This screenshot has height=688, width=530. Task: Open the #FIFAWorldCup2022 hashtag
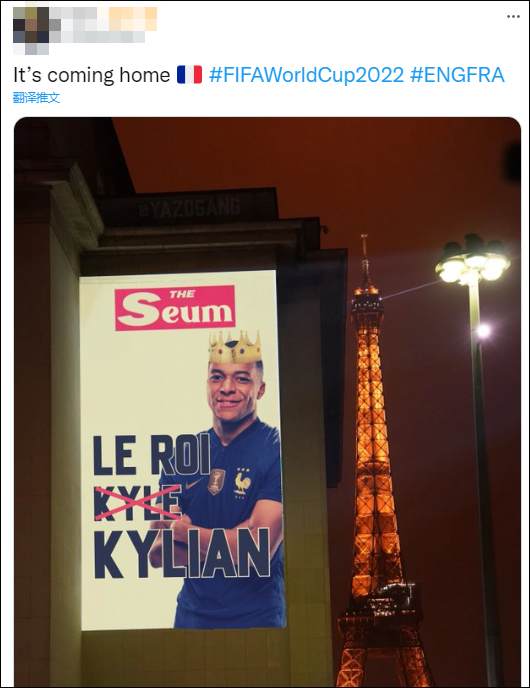coord(306,75)
